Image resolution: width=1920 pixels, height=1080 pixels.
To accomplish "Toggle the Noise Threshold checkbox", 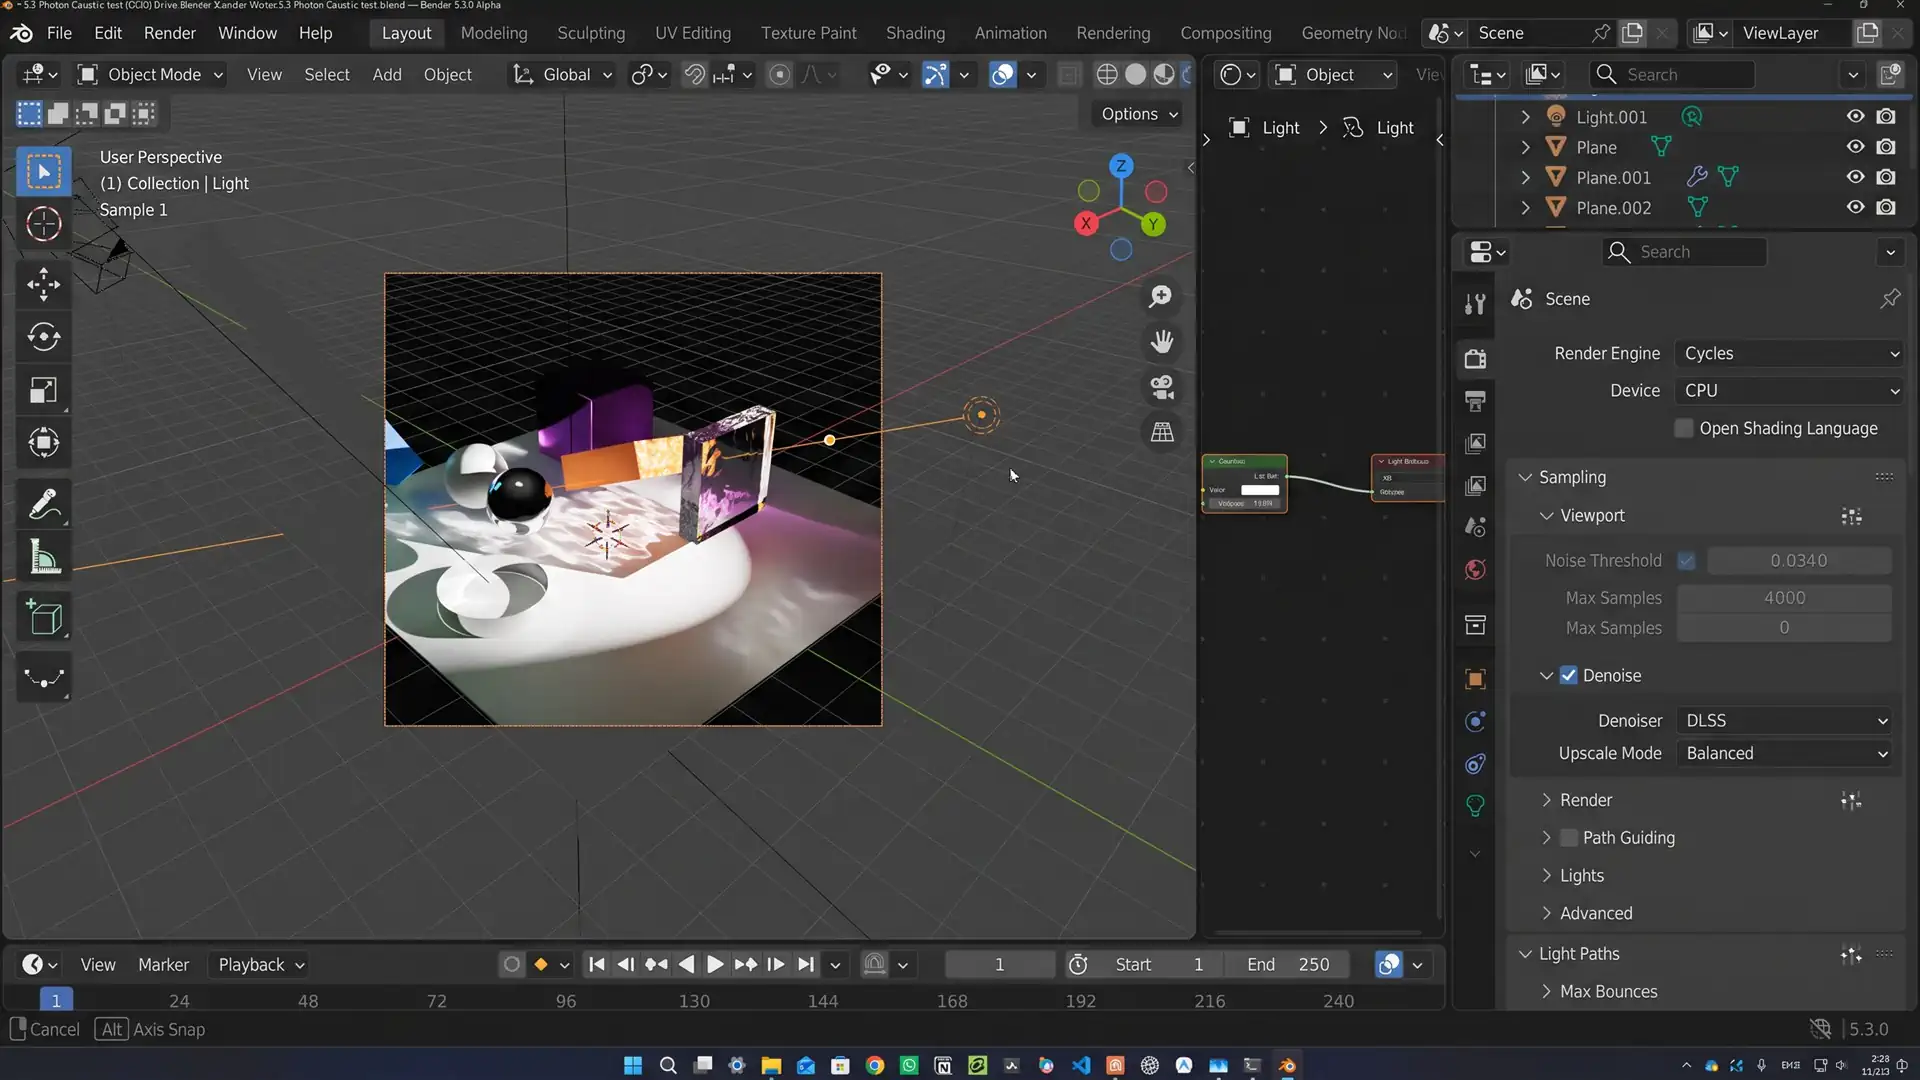I will 1686,561.
